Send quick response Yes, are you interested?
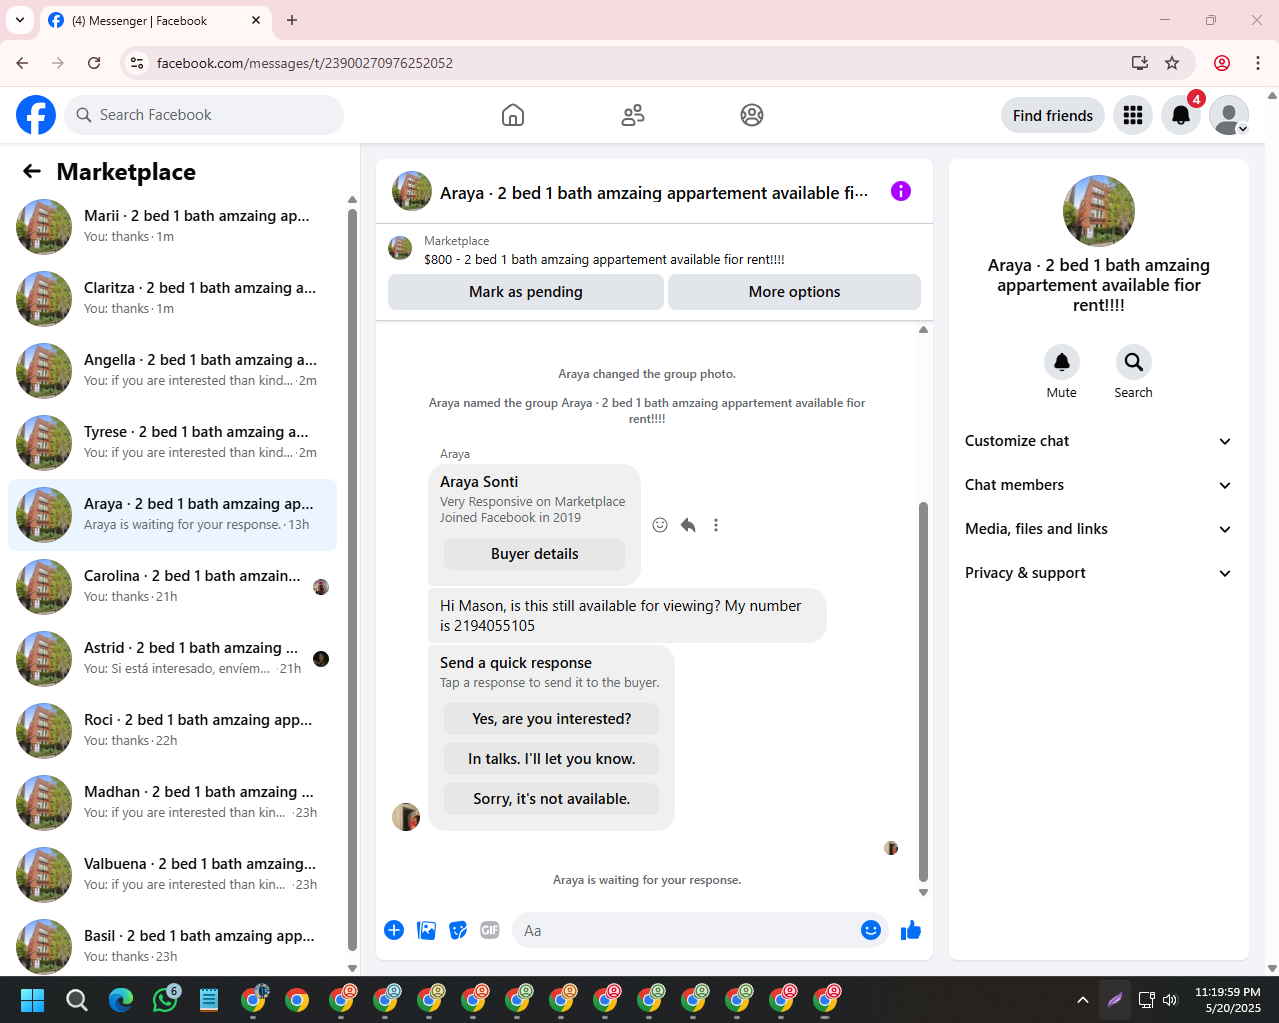This screenshot has width=1279, height=1023. coord(551,719)
